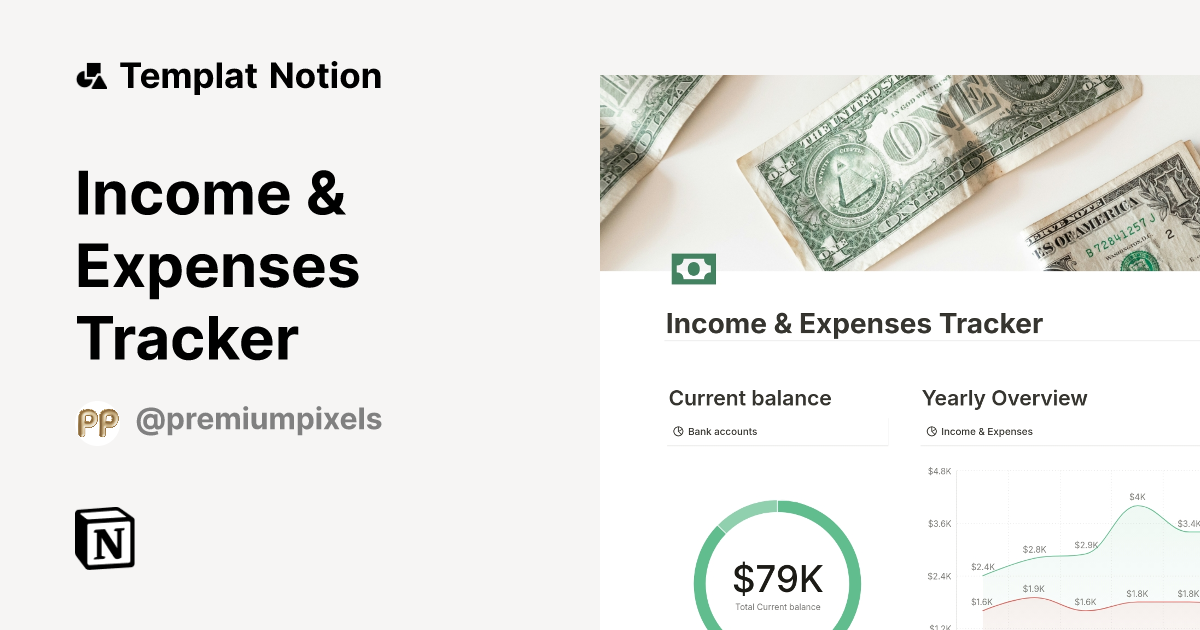
Task: Click the clock icon beside Bank accounts
Action: pos(677,431)
